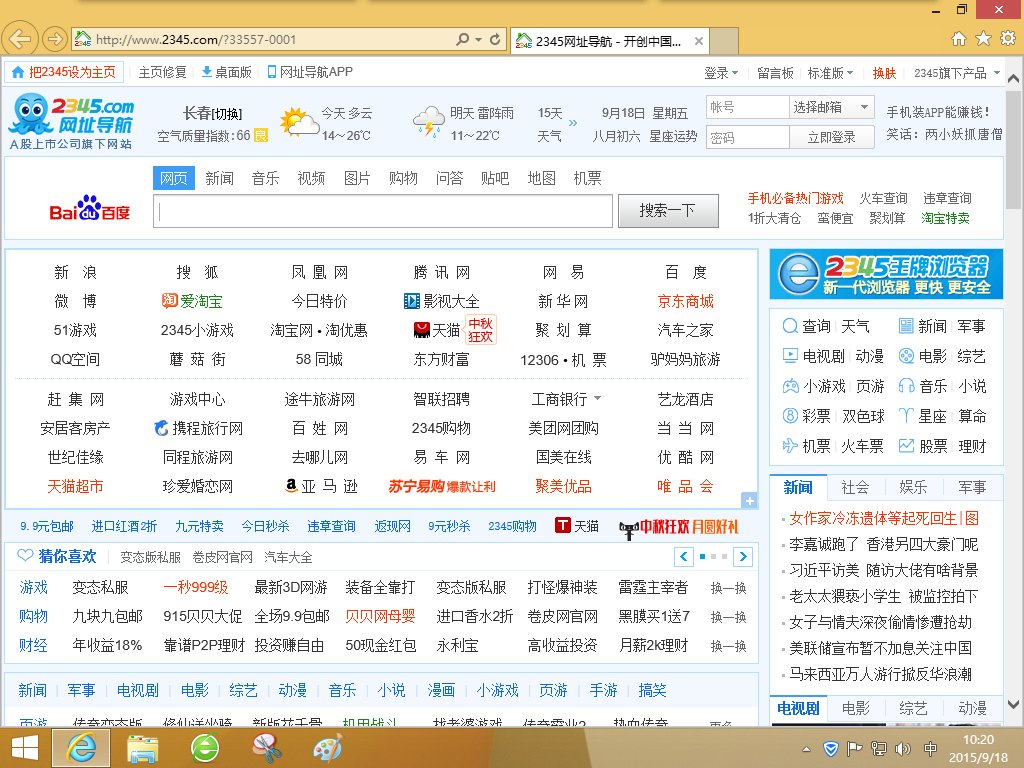Click the 电视剧 TV screen icon
This screenshot has height=768, width=1024.
coord(790,355)
